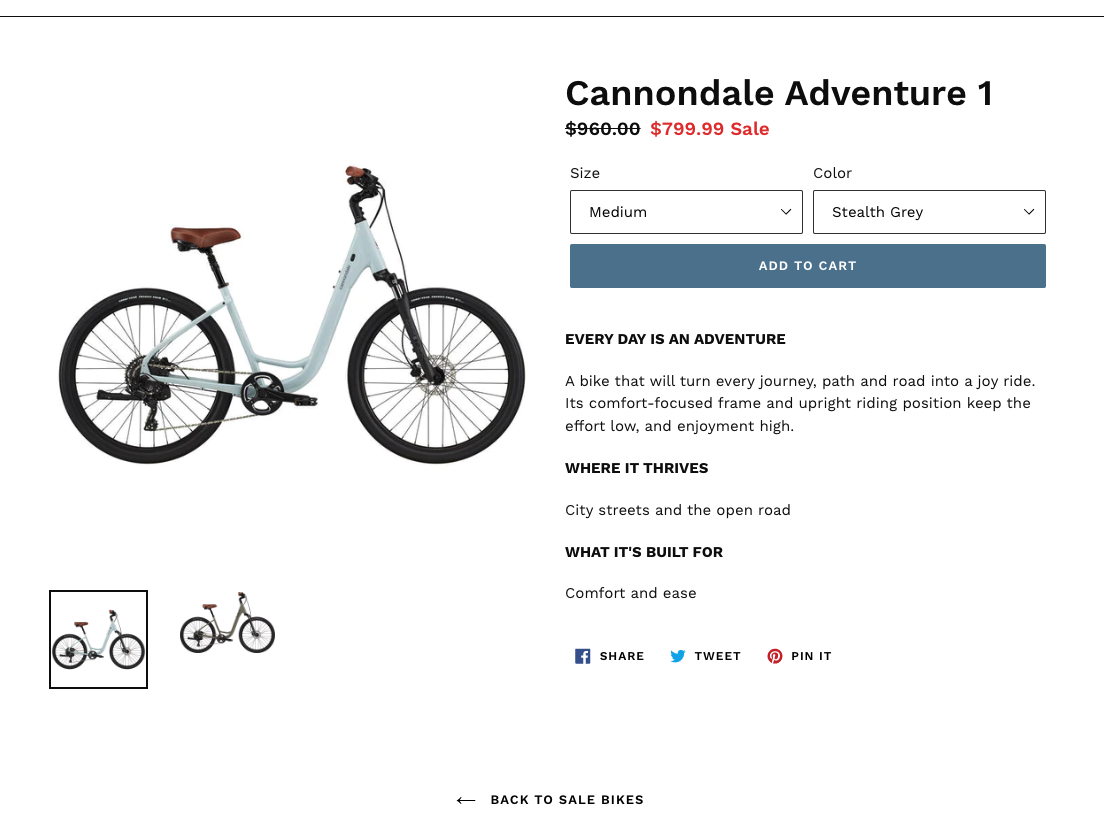Viewport: 1104px width, 823px height.
Task: Open the Color dropdown showing Stealth Grey
Action: tap(929, 212)
